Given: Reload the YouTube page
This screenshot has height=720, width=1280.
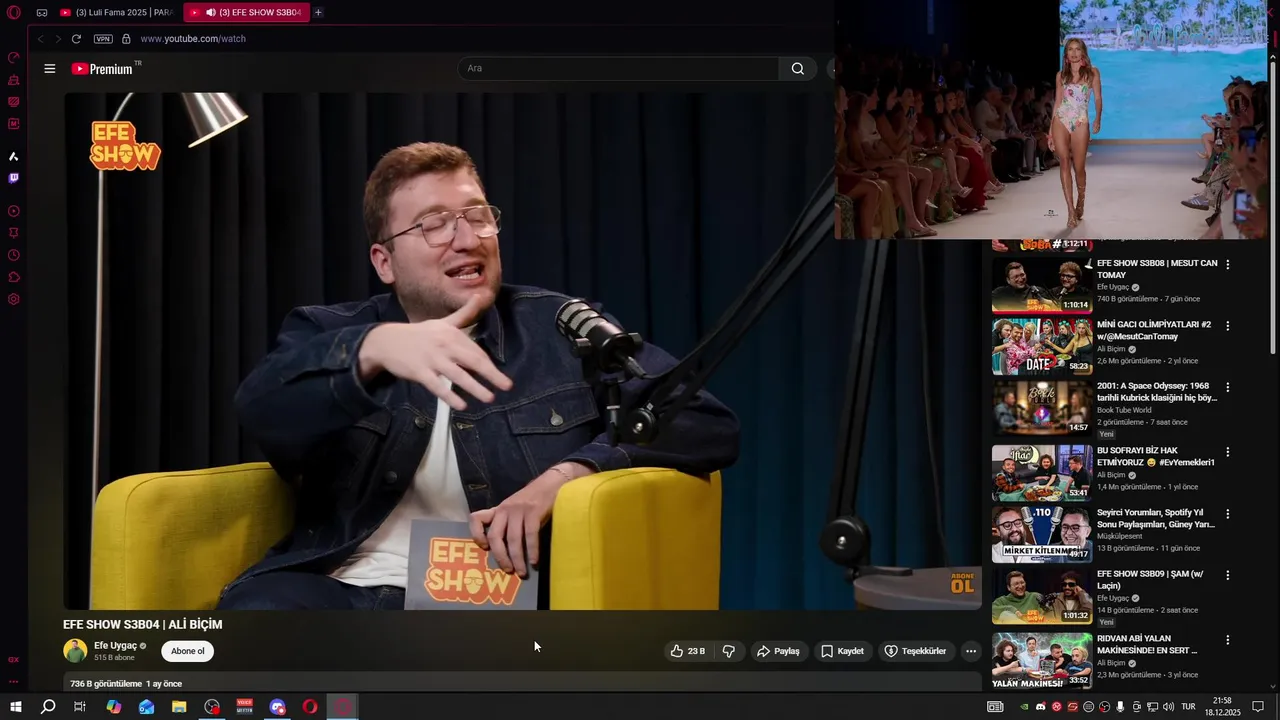Looking at the screenshot, I should coord(76,39).
